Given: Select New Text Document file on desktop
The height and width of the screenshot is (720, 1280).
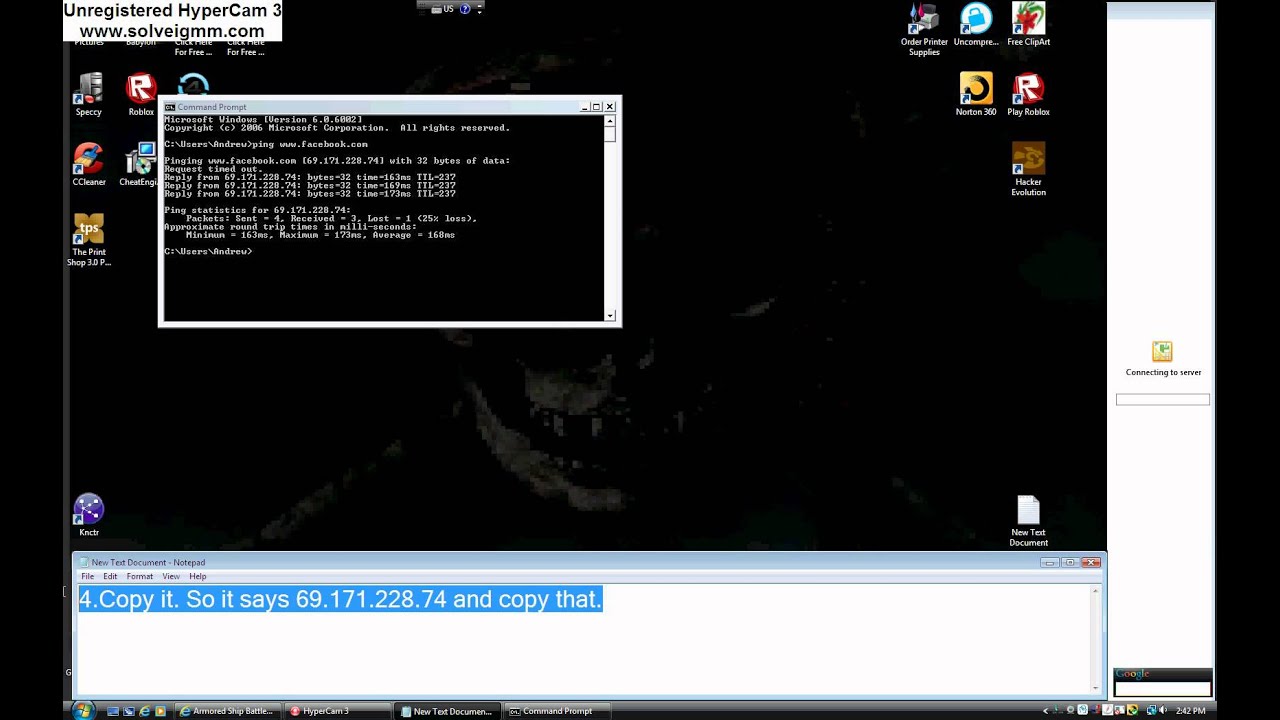Looking at the screenshot, I should (x=1028, y=522).
